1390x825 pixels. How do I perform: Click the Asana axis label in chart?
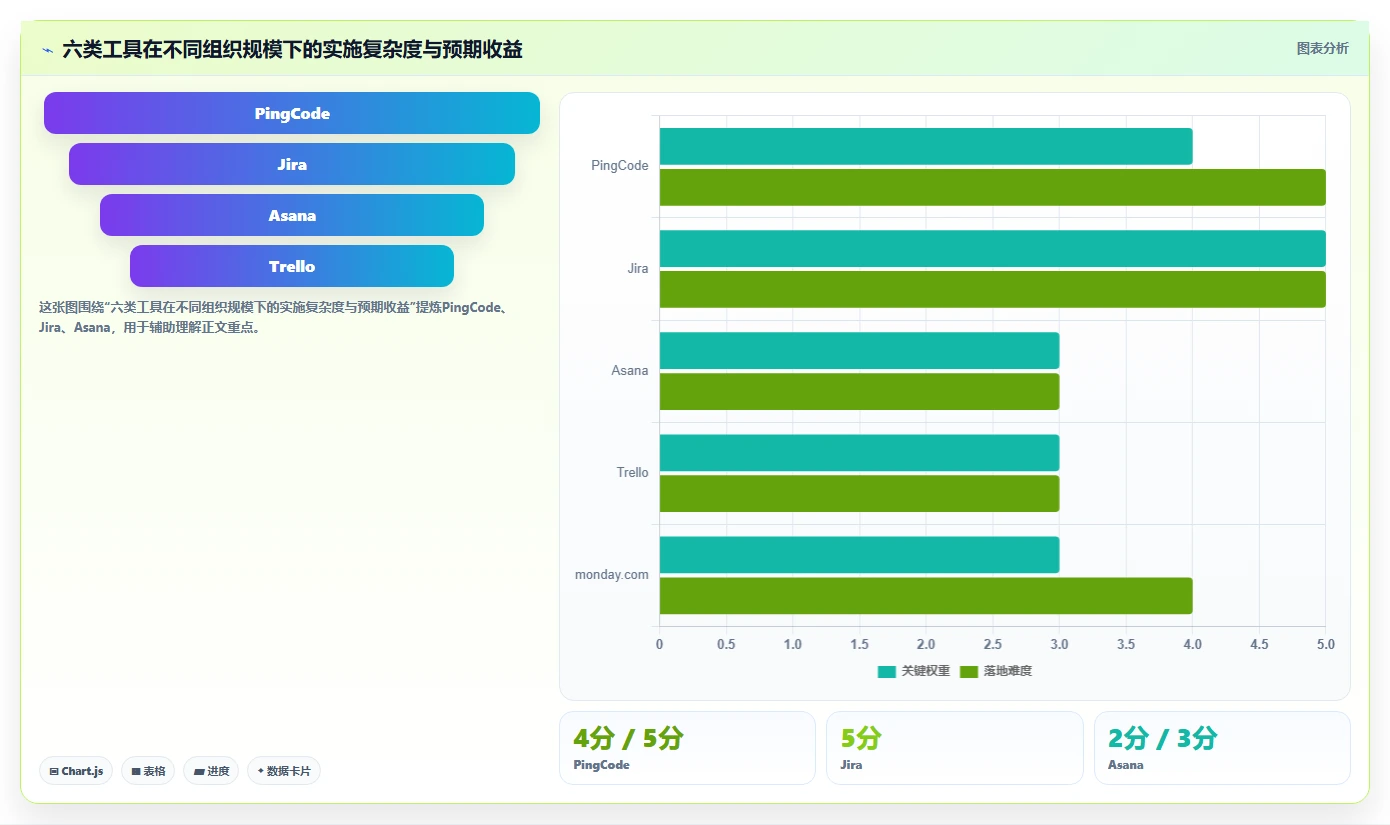click(x=630, y=370)
